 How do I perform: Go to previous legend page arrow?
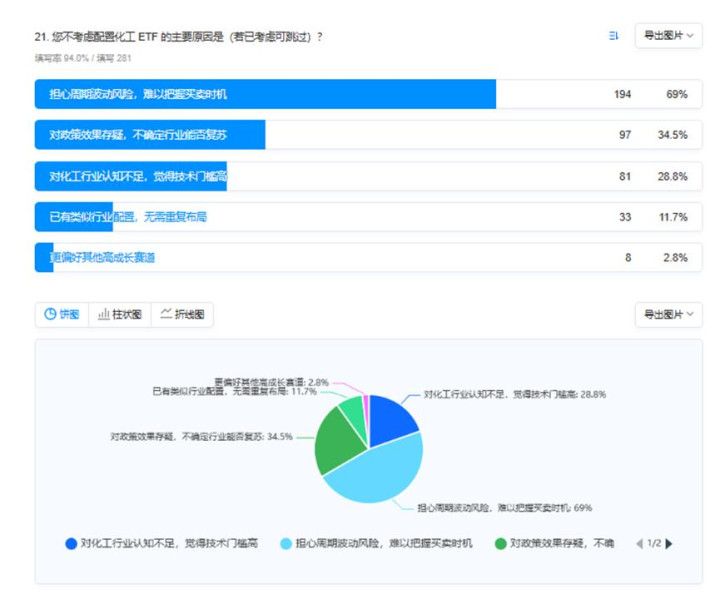click(639, 544)
